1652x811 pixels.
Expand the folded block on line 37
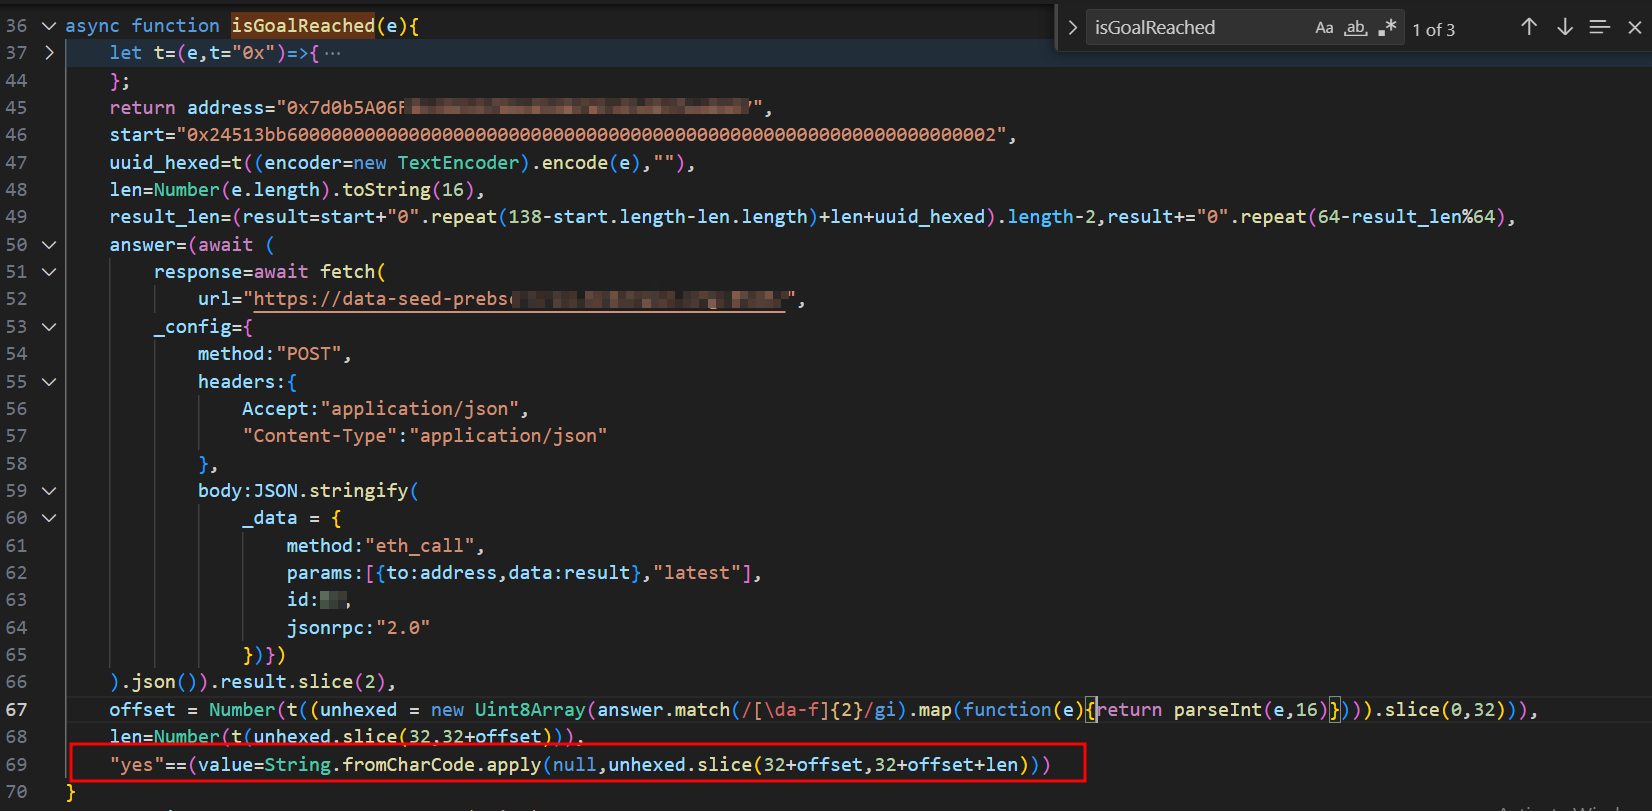tap(49, 53)
